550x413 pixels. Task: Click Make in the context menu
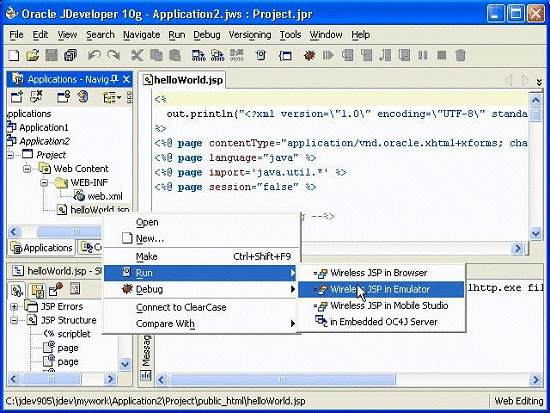(200, 257)
